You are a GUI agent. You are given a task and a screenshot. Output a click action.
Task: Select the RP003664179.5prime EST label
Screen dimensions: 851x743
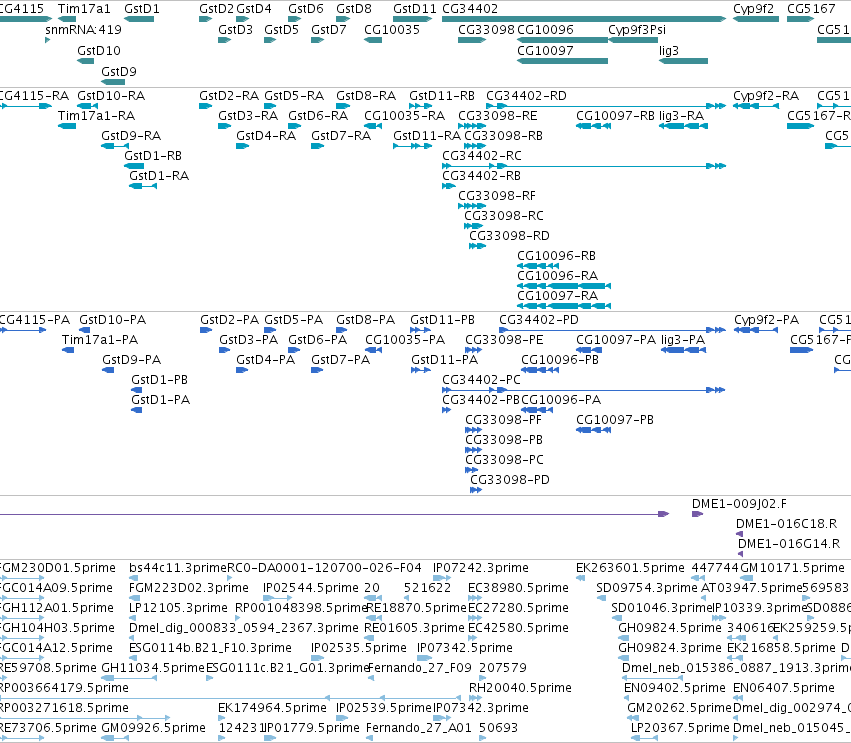point(64,688)
